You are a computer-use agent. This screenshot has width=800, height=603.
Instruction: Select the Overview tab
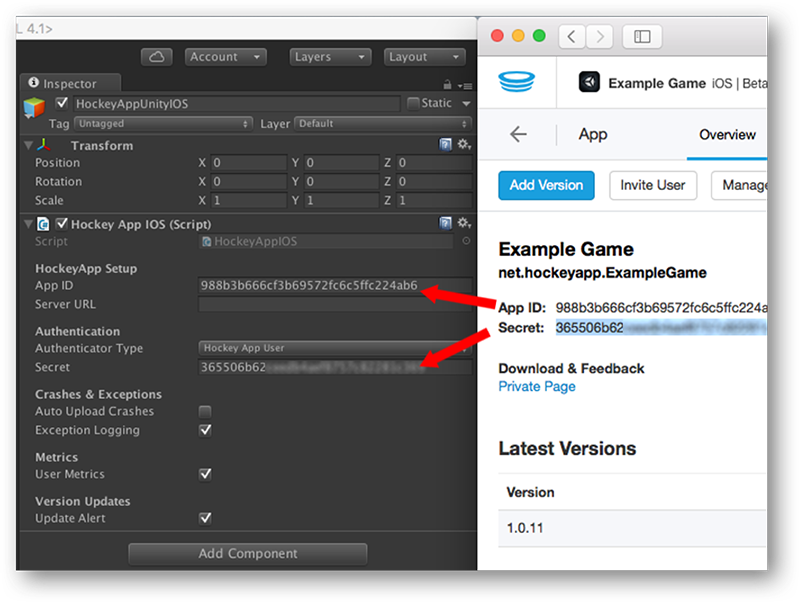727,135
